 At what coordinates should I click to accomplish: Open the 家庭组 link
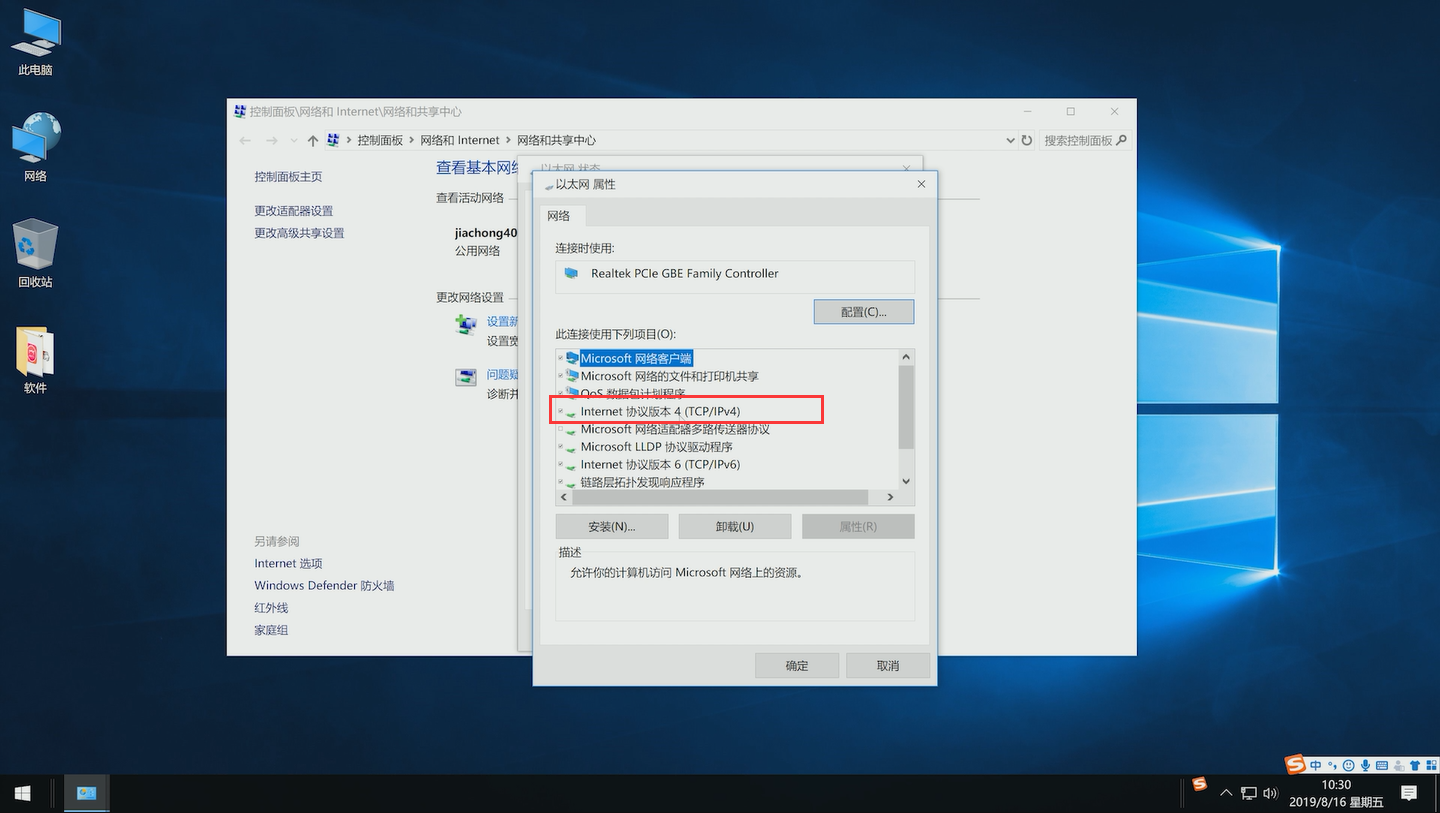(271, 630)
